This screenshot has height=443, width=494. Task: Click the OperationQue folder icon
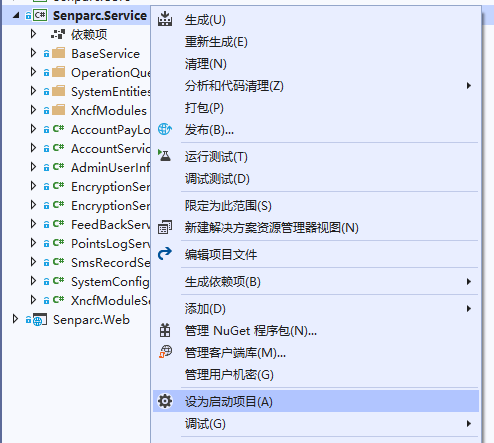point(59,72)
